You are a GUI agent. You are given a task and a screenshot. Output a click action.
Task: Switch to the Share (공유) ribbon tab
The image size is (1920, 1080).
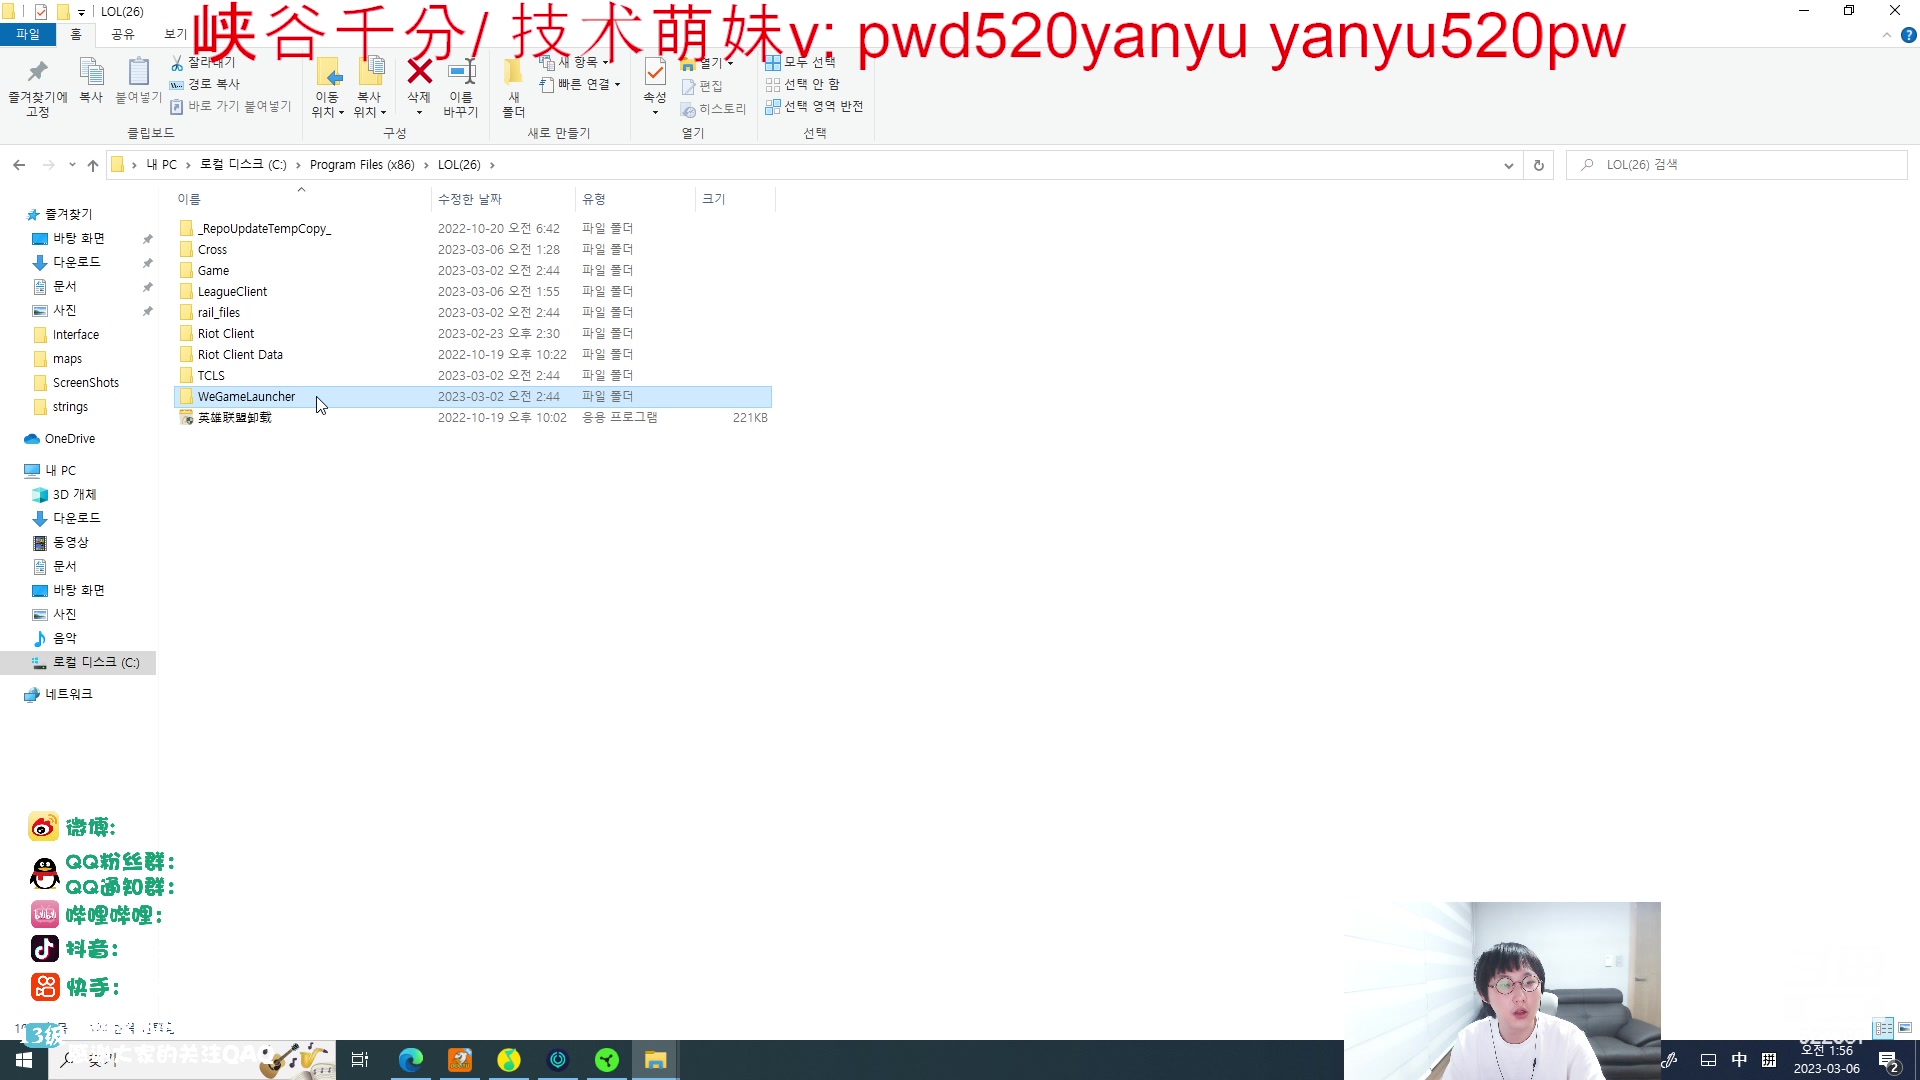pyautogui.click(x=123, y=34)
